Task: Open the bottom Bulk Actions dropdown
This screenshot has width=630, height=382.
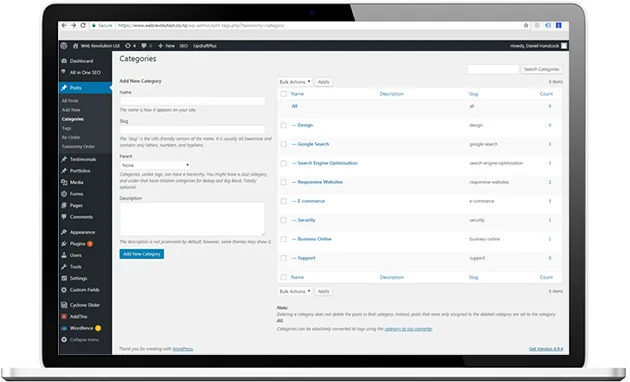Action: tap(295, 292)
